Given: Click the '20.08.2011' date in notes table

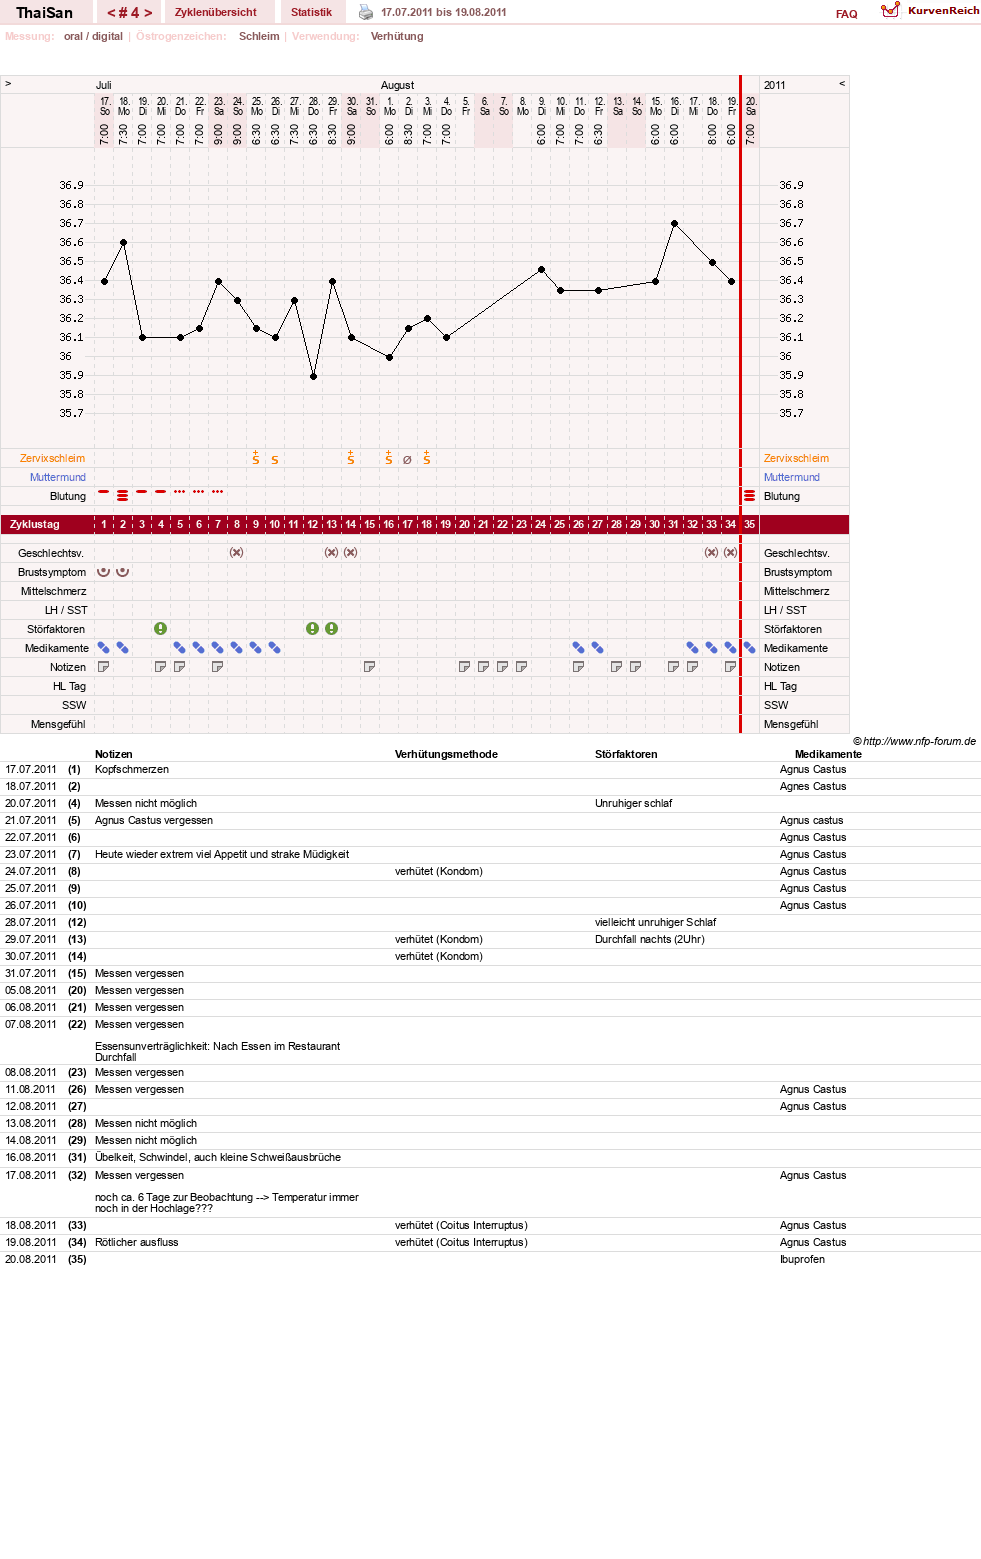Looking at the screenshot, I should click(31, 1259).
